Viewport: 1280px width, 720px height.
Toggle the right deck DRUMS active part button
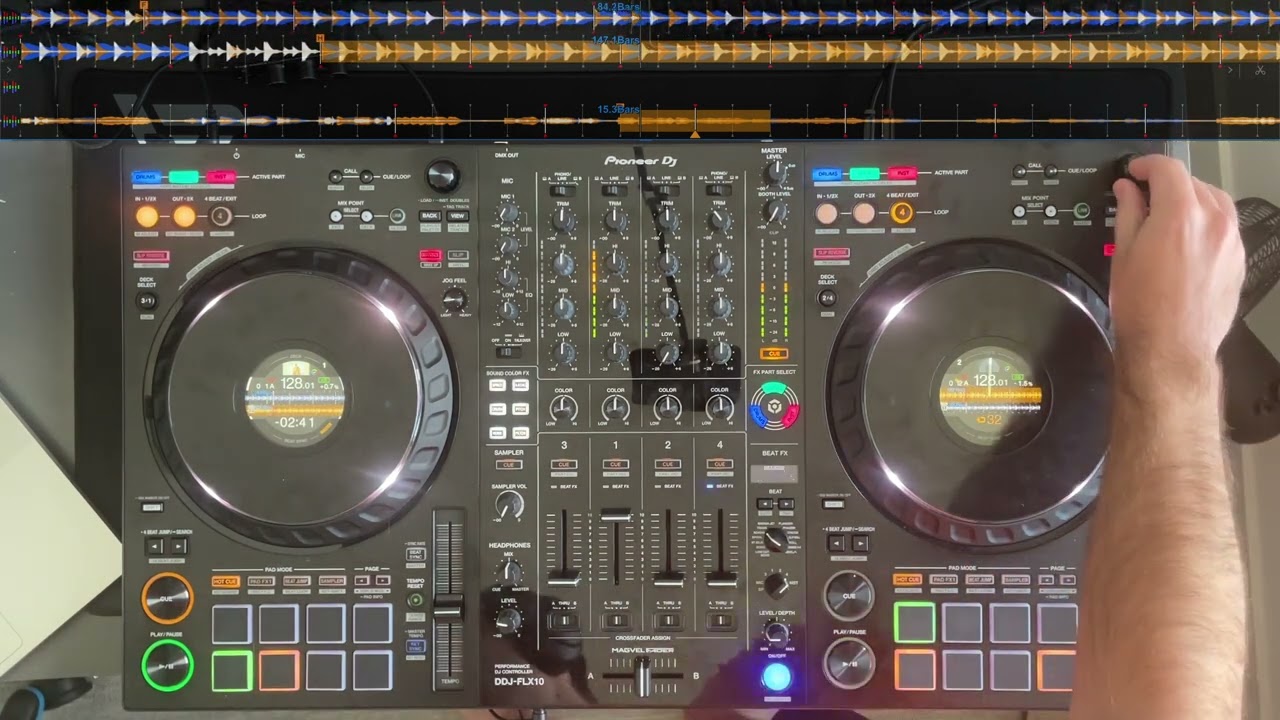tap(828, 174)
